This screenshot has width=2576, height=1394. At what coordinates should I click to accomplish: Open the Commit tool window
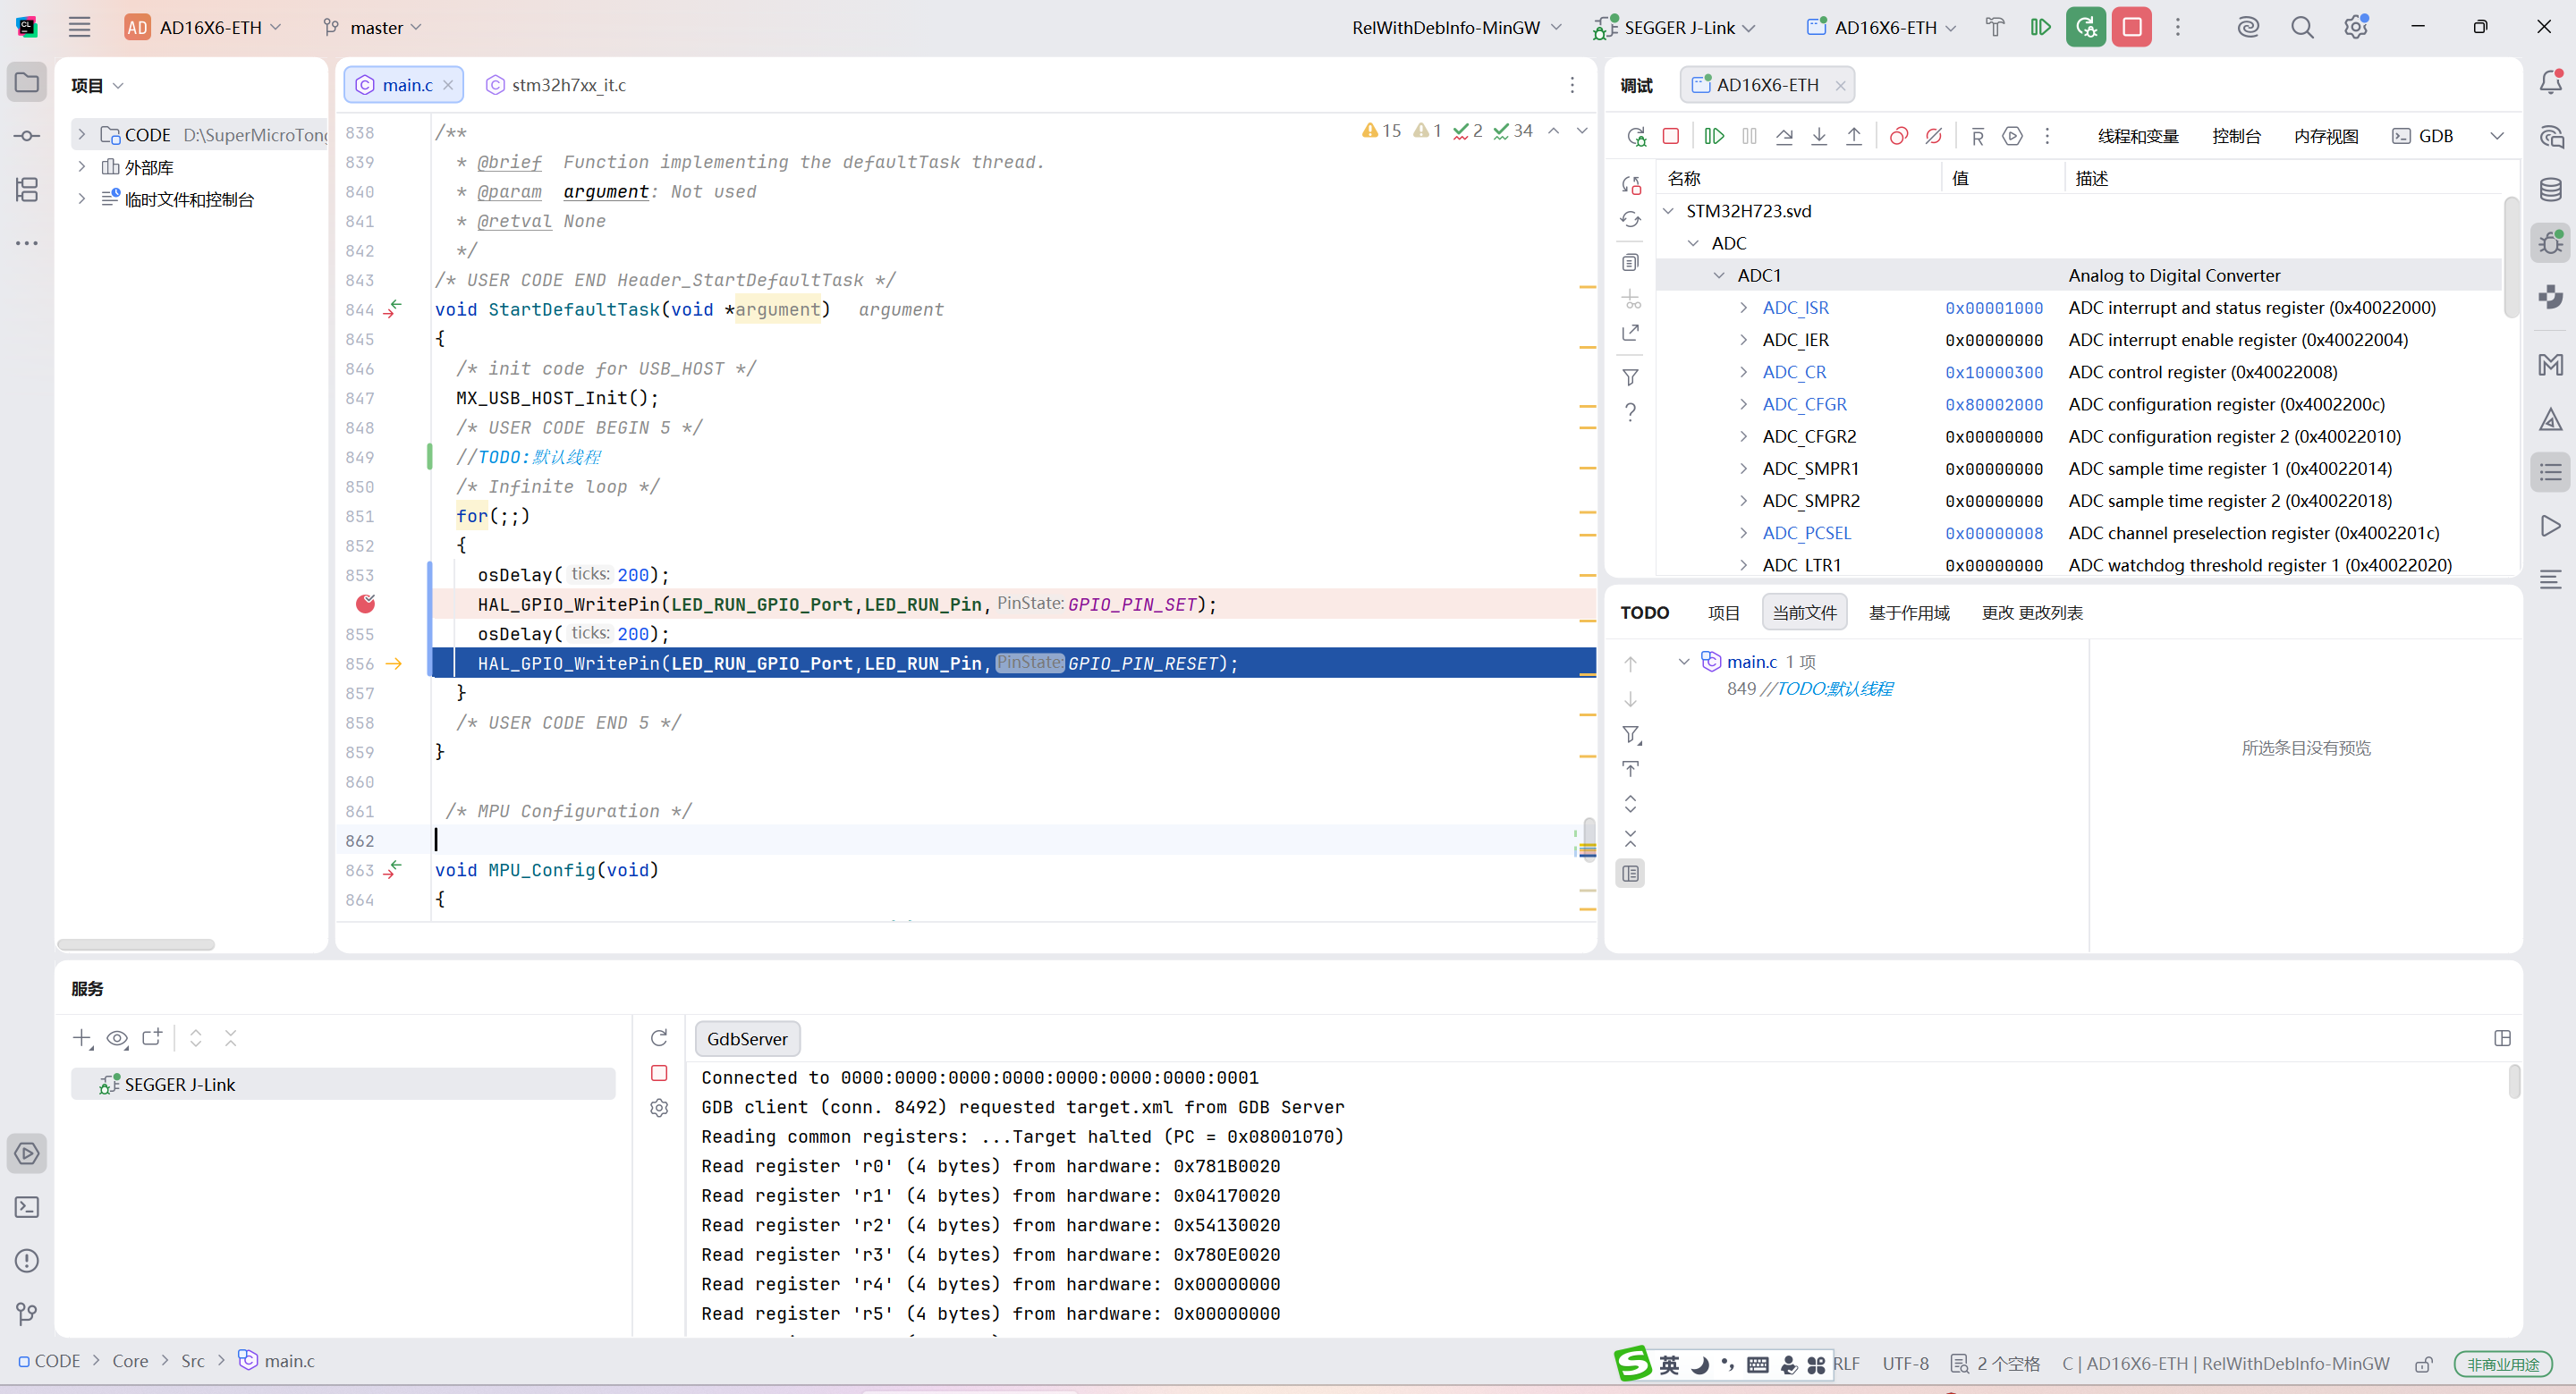click(x=27, y=136)
